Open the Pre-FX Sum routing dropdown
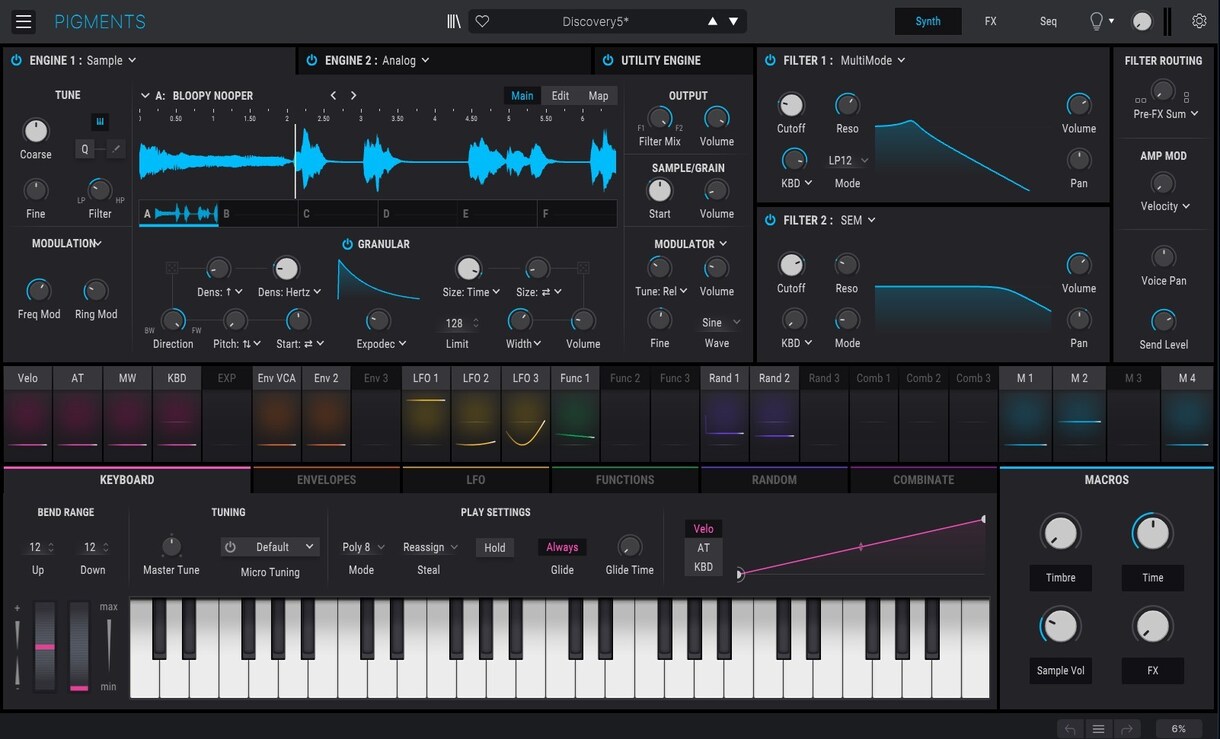 1166,114
